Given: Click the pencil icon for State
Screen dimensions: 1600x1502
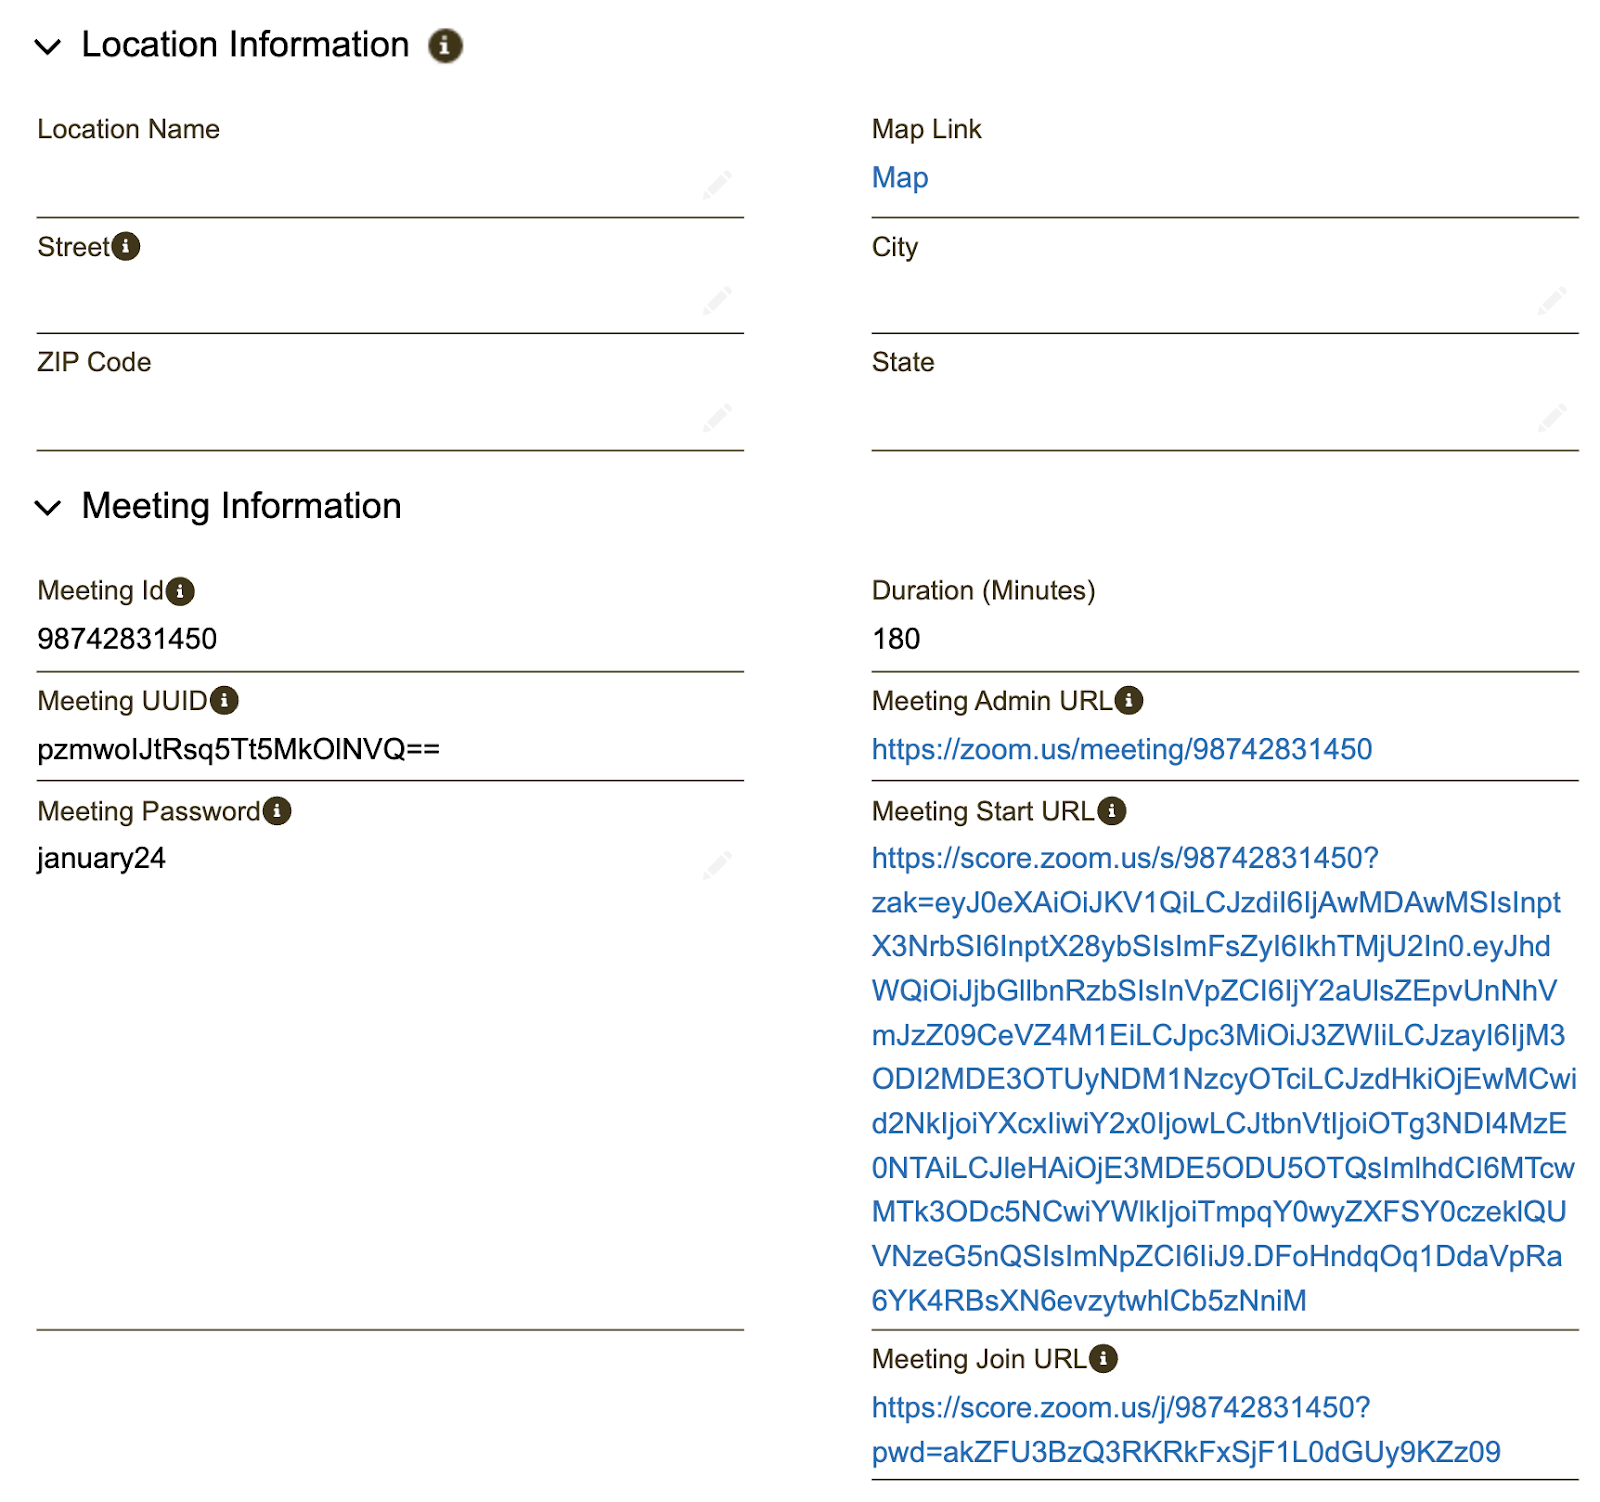Looking at the screenshot, I should point(1552,417).
